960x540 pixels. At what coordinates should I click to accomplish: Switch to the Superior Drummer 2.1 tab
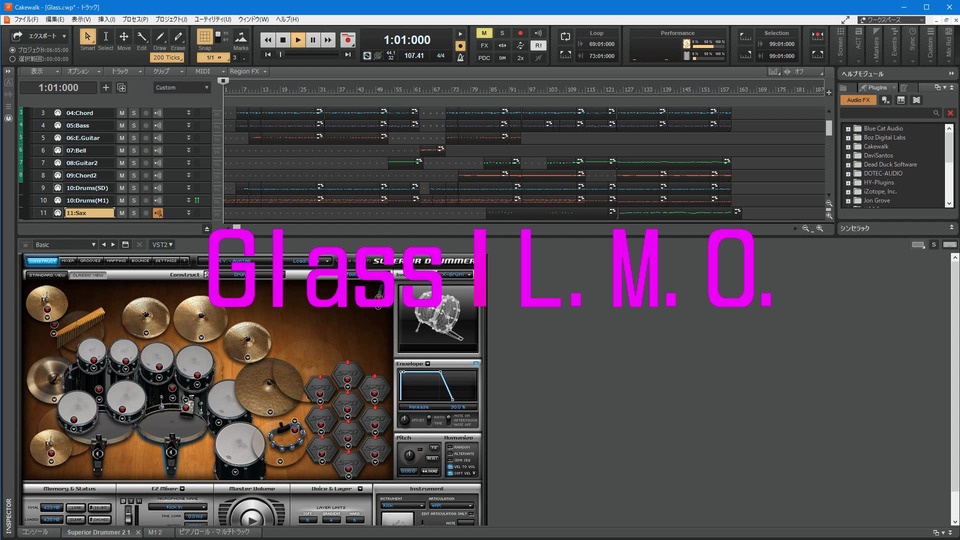[x=99, y=532]
